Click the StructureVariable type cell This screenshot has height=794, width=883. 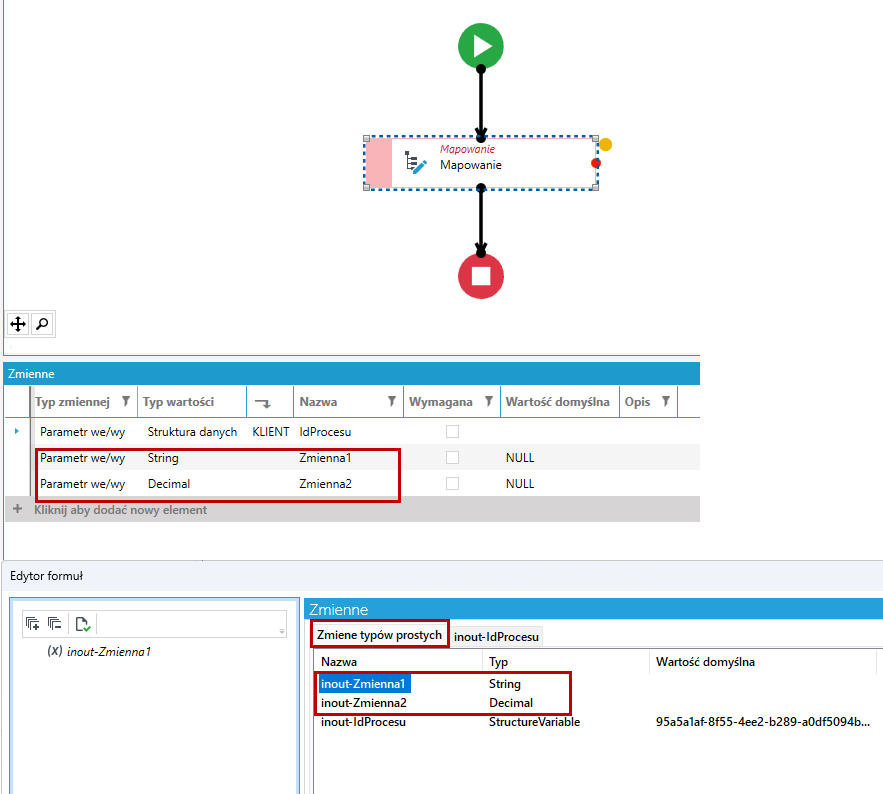pyautogui.click(x=534, y=722)
